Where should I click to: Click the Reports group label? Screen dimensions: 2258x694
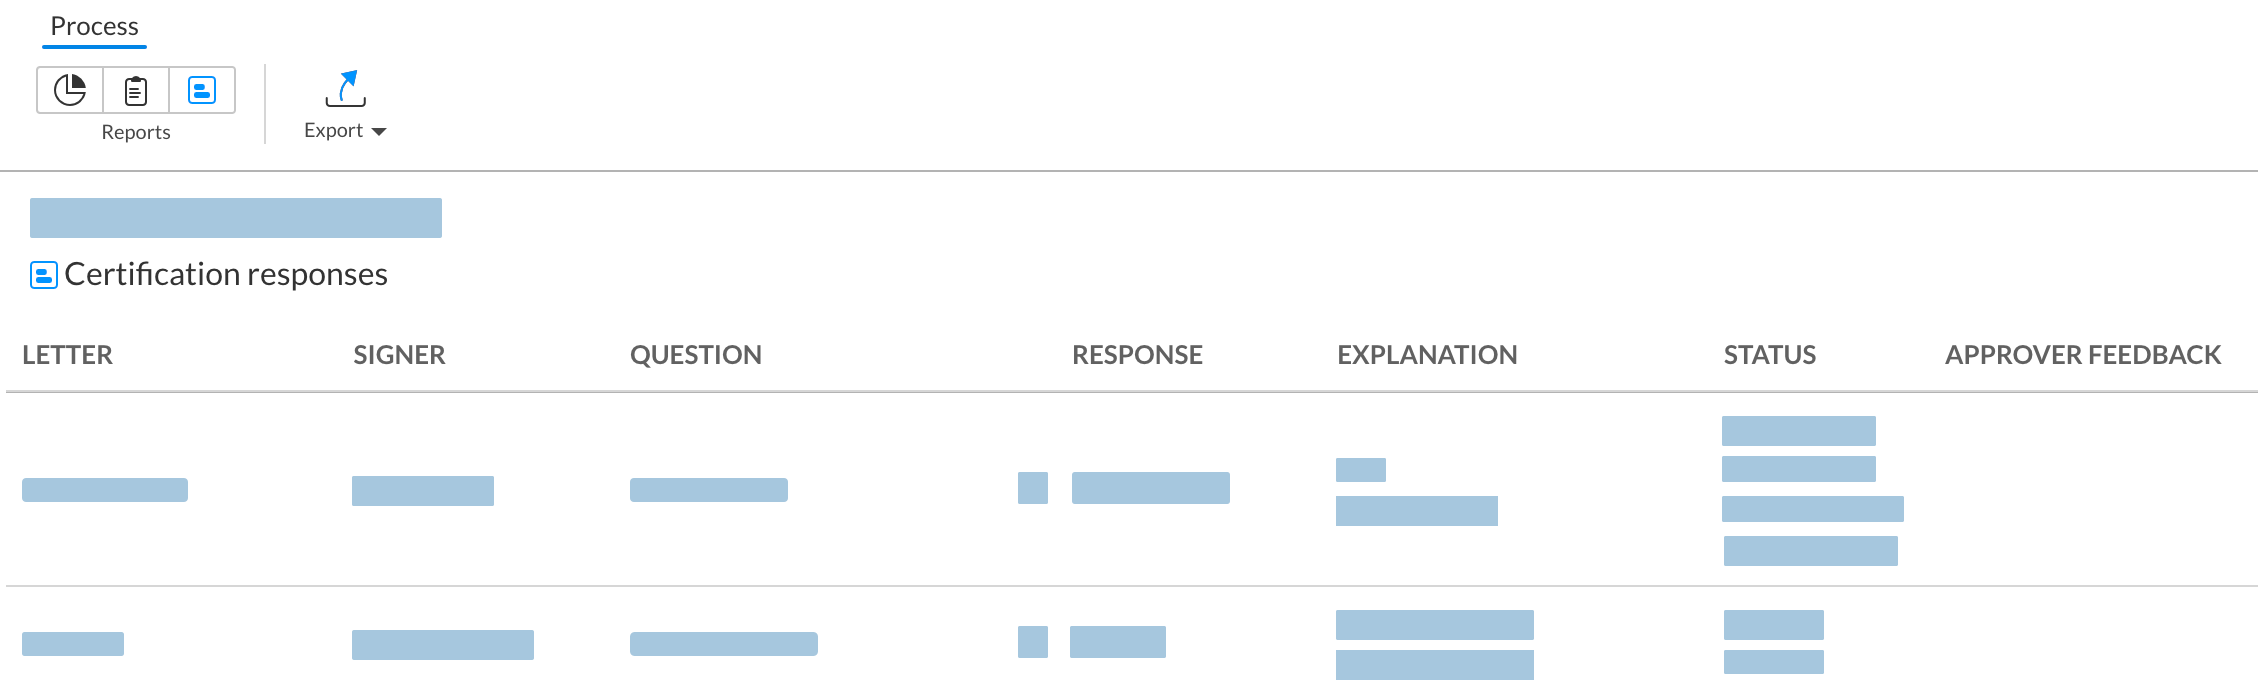136,132
